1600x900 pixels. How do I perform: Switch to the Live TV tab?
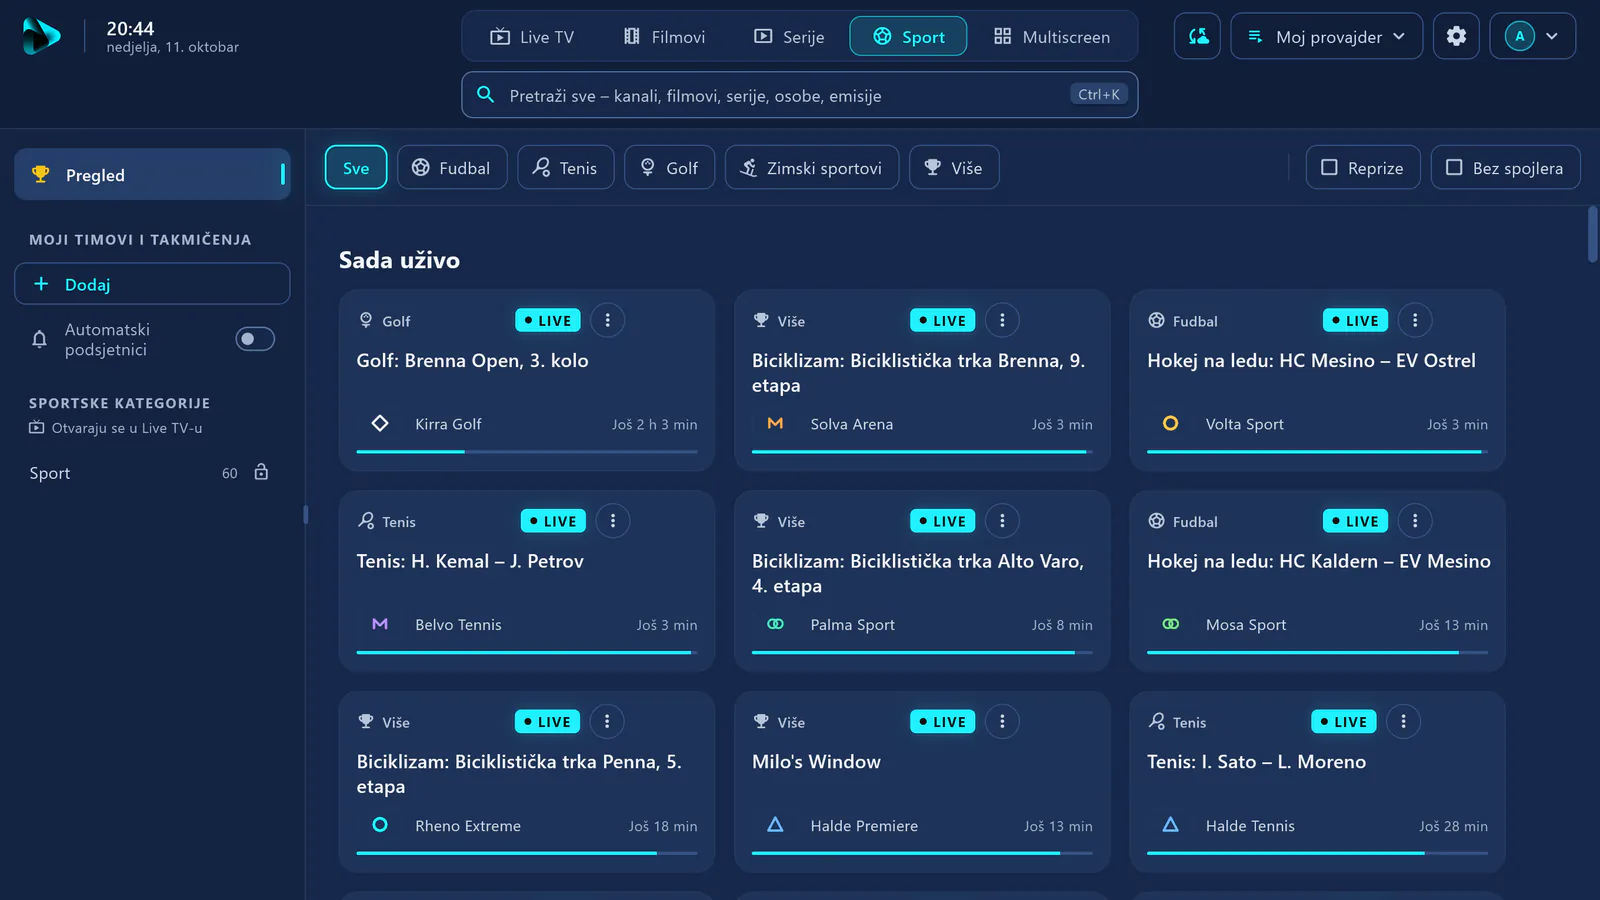click(x=532, y=37)
